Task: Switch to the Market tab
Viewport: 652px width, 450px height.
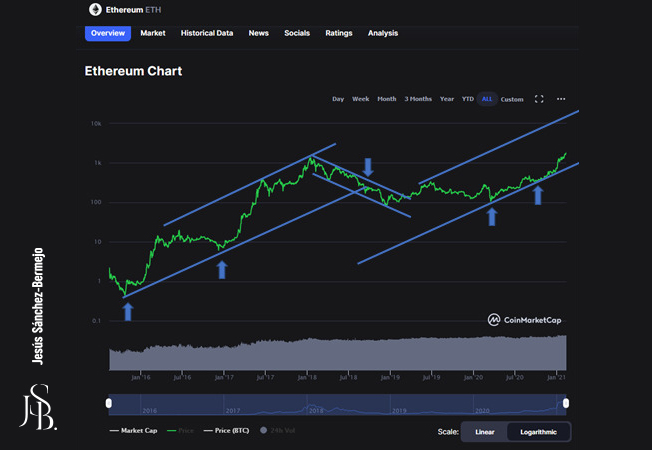Action: pos(153,33)
